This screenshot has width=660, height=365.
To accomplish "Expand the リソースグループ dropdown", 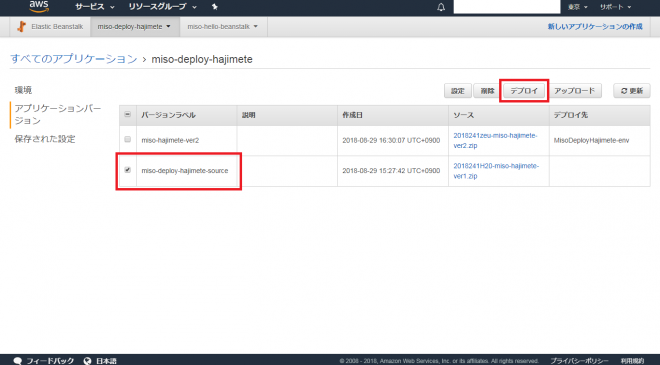I will point(162,7).
